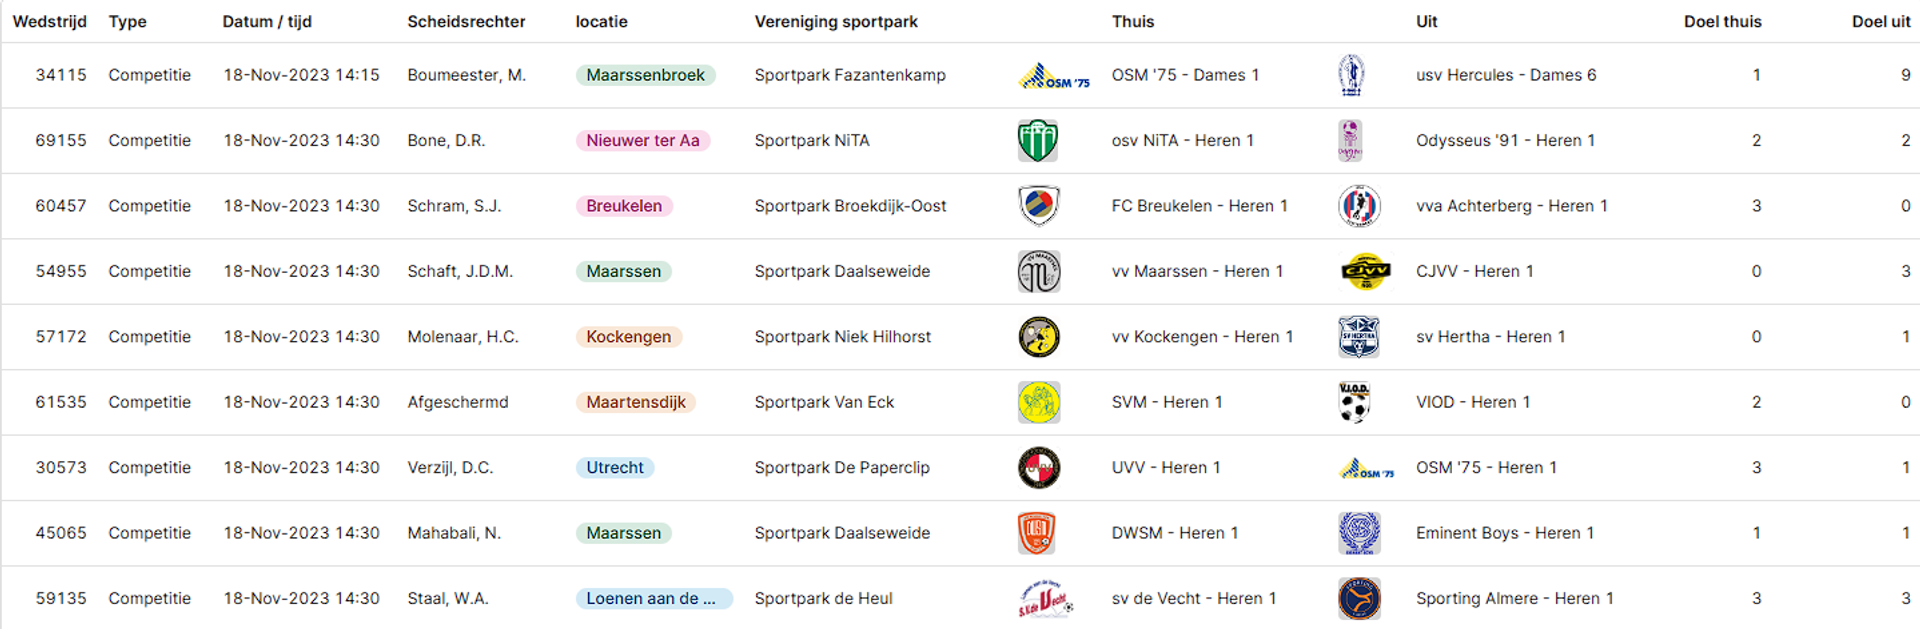Click the VIOD soccer ball logo

[1355, 402]
